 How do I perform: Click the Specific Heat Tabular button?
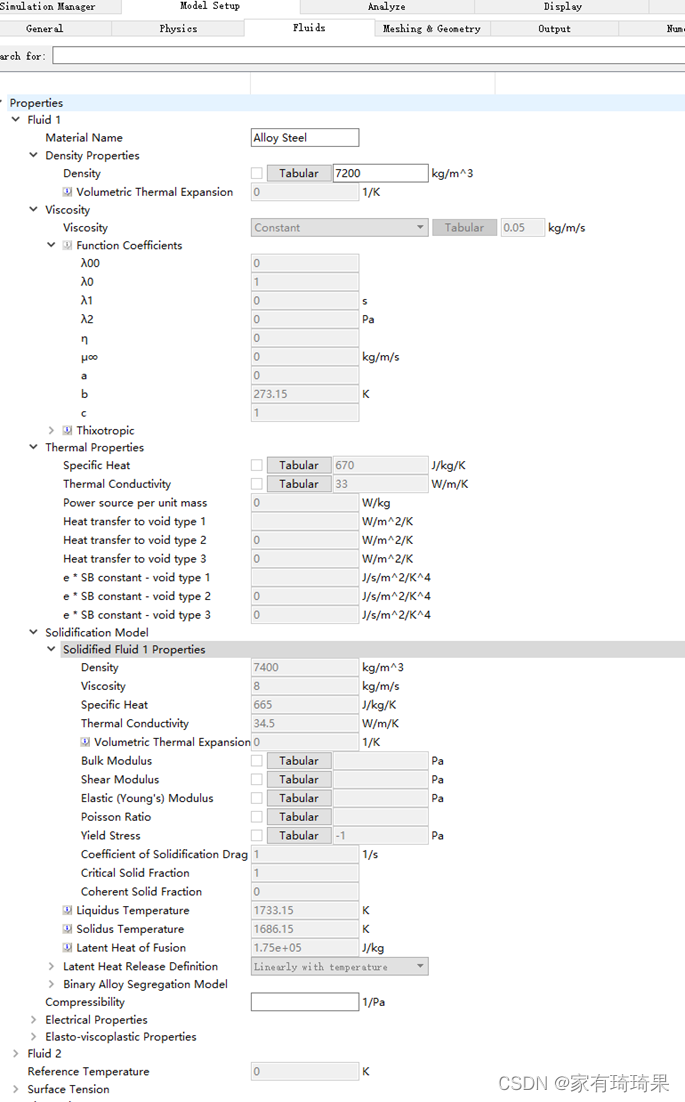pos(299,465)
